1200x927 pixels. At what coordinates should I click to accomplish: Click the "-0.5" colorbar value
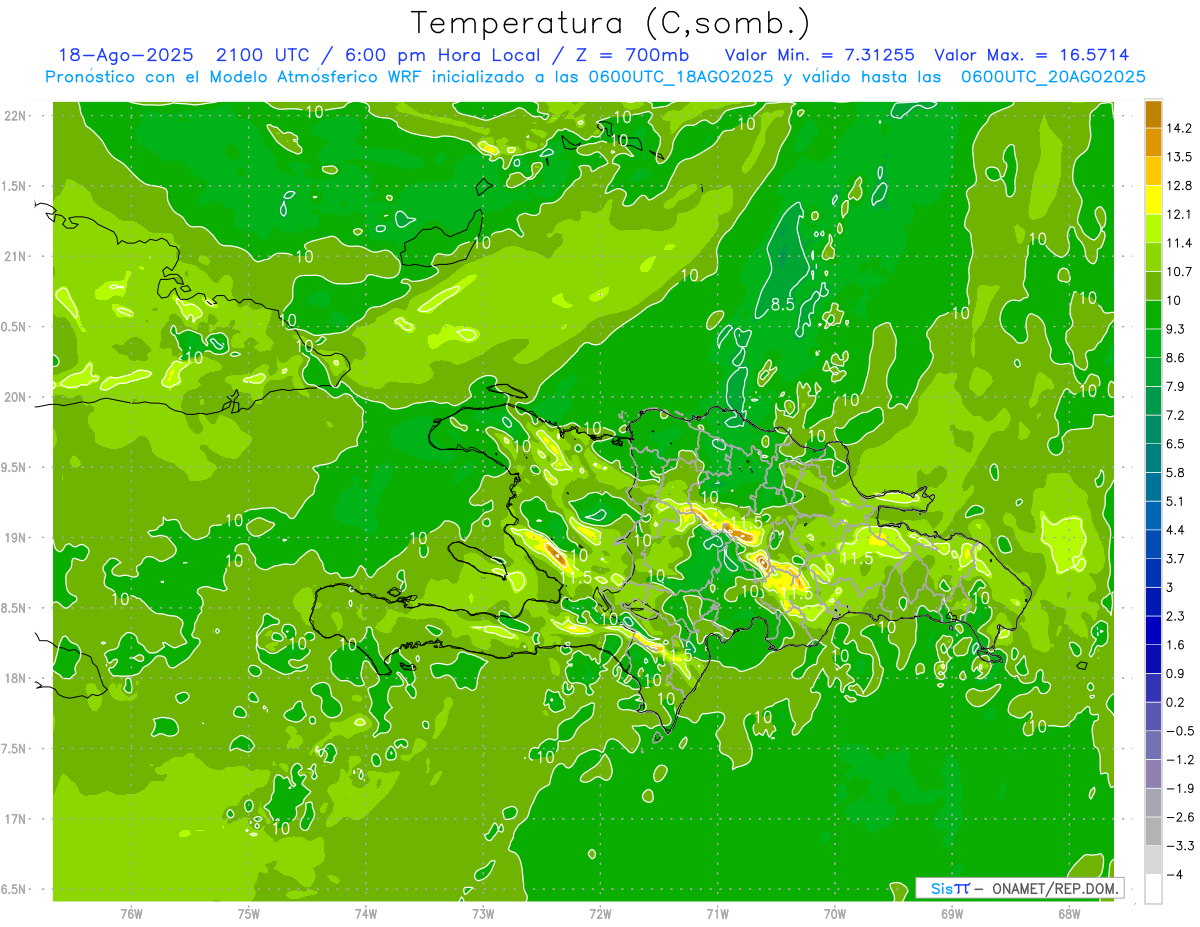[1178, 731]
